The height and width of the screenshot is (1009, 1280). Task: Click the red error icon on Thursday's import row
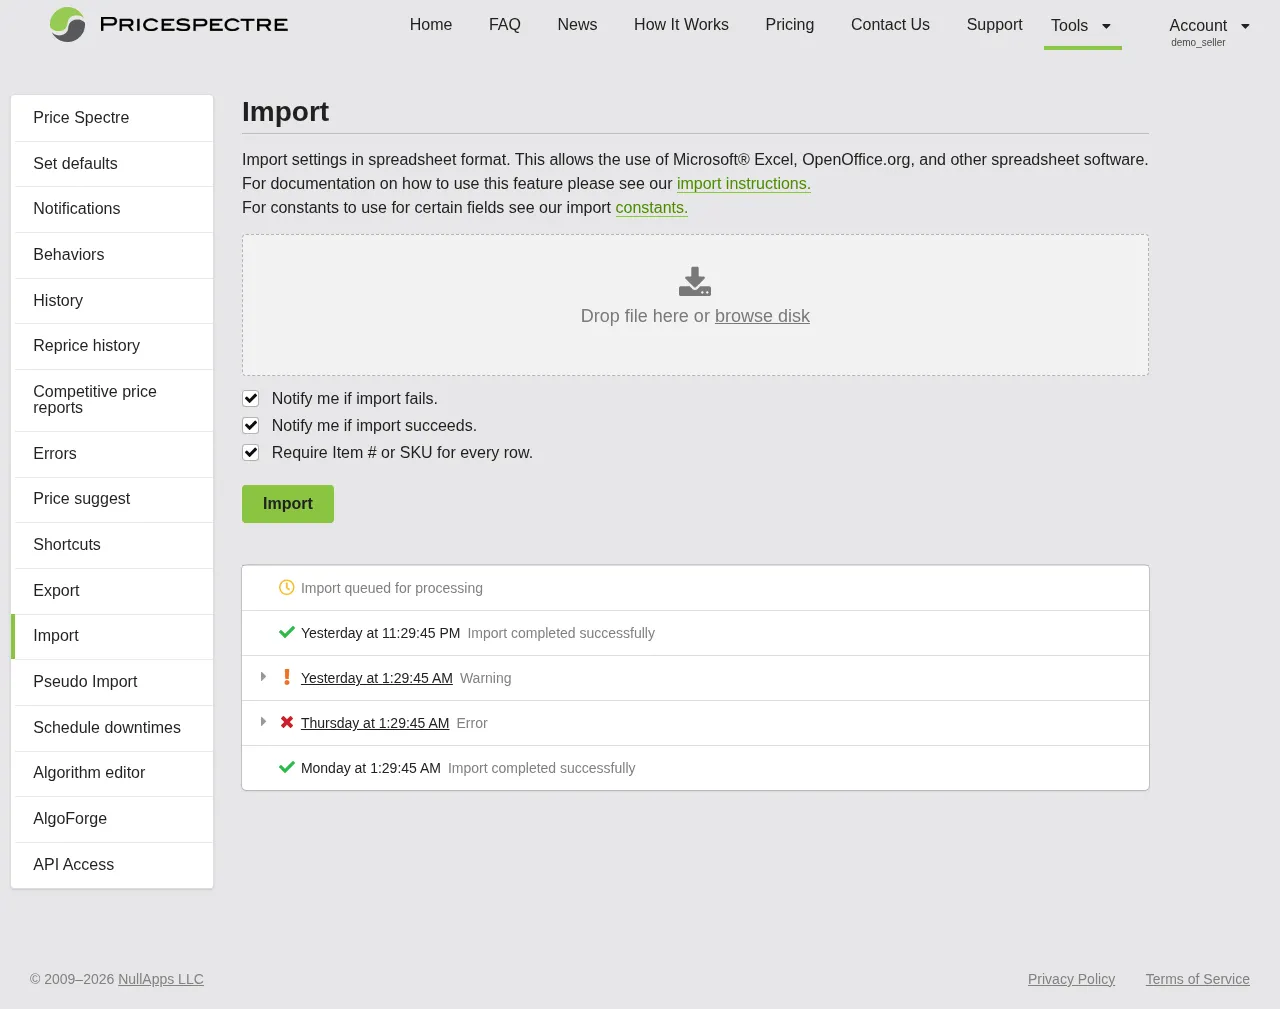(287, 722)
